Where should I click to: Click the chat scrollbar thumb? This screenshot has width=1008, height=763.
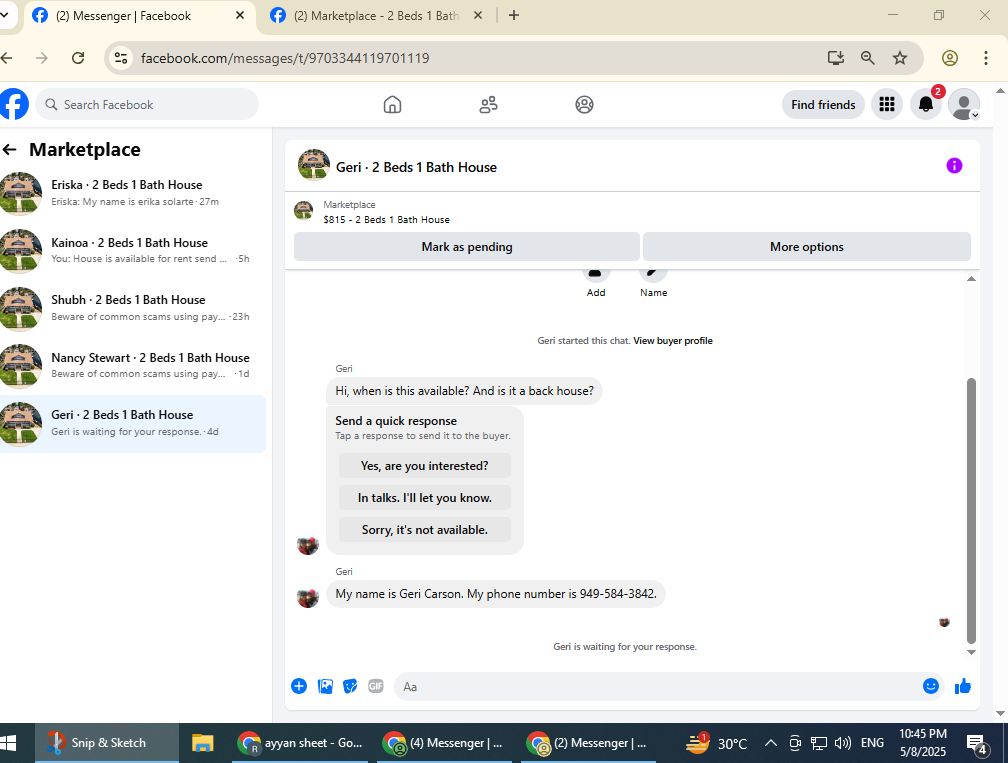pyautogui.click(x=971, y=511)
